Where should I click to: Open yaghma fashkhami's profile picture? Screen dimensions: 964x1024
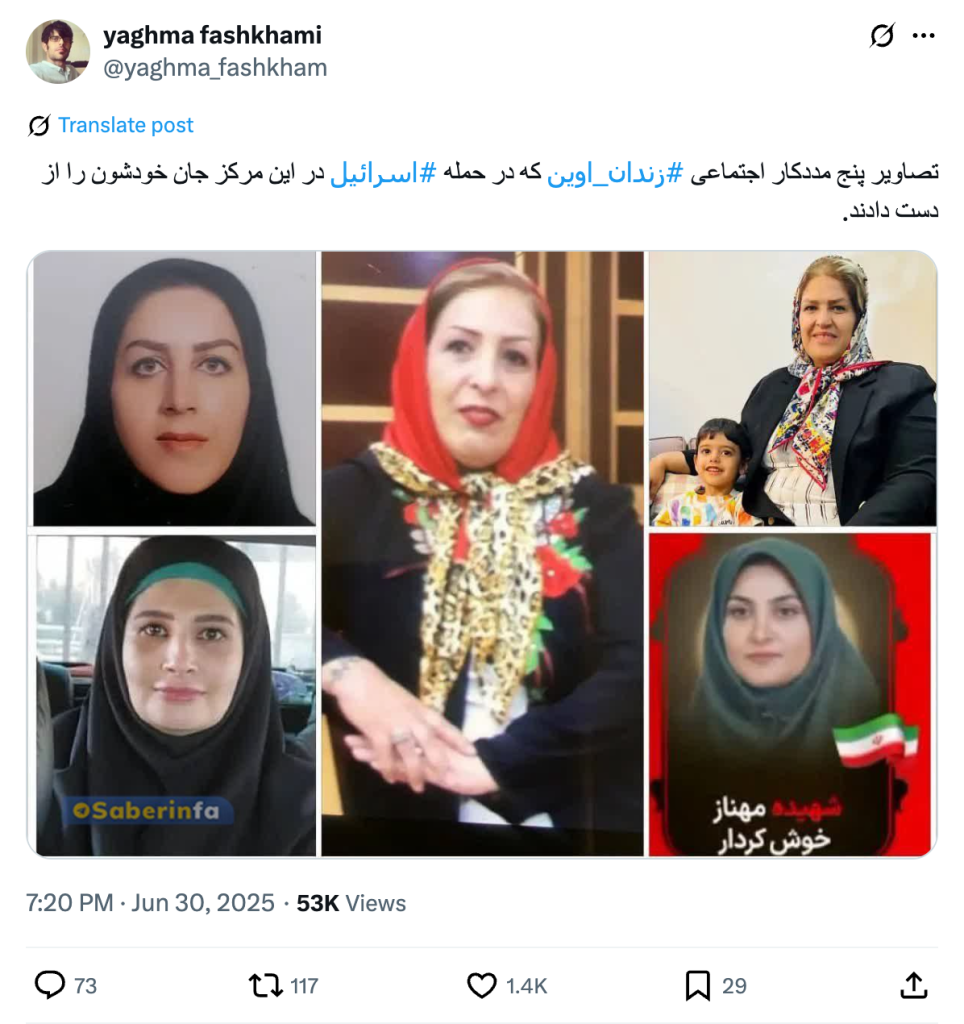(x=57, y=52)
